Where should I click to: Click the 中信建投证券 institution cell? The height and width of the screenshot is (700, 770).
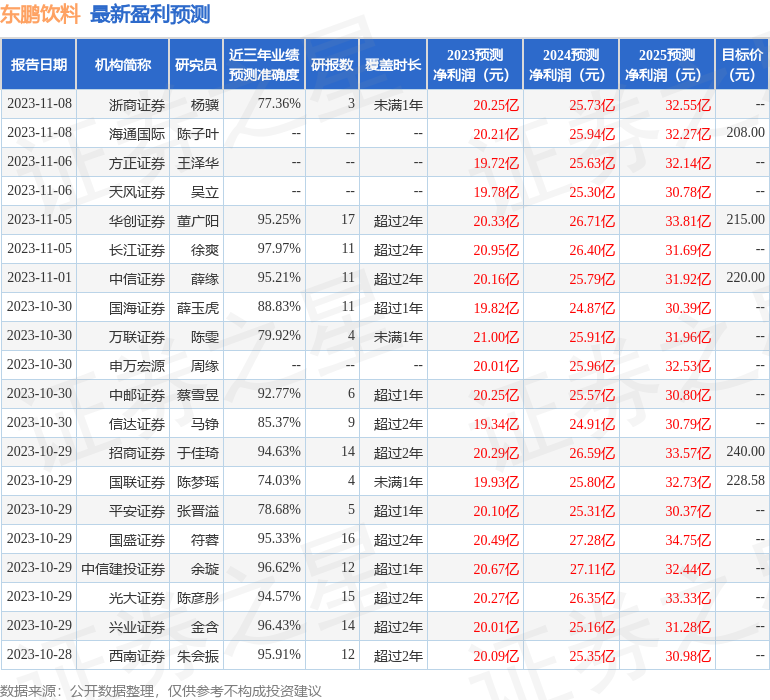click(123, 569)
